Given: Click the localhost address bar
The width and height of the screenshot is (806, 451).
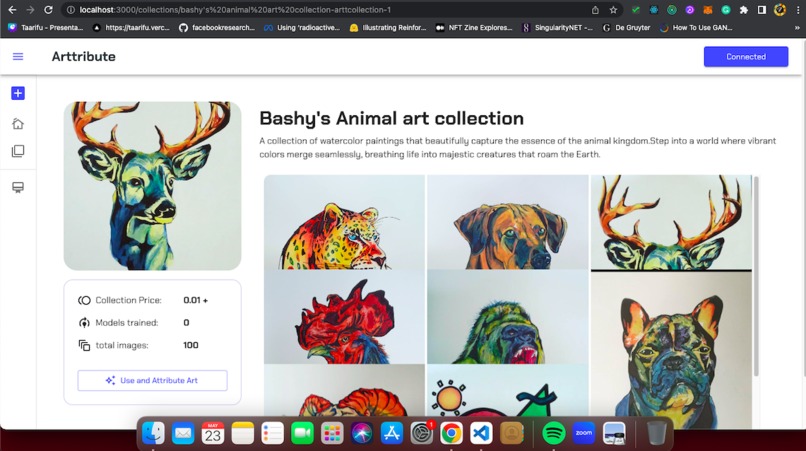Looking at the screenshot, I should pos(329,10).
